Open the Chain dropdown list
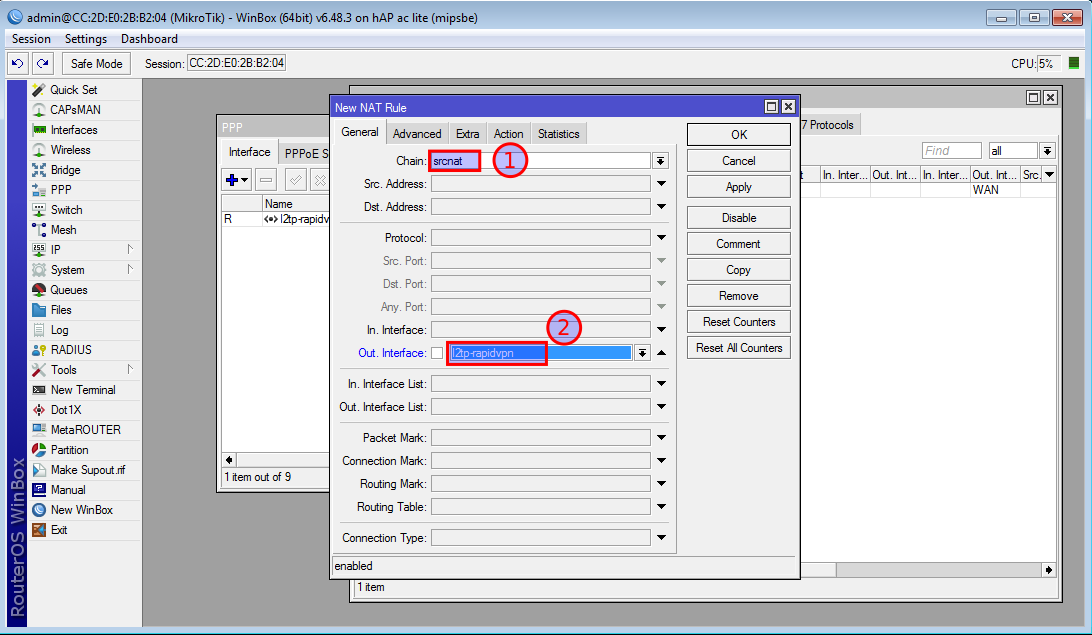This screenshot has height=635, width=1092. pos(660,161)
